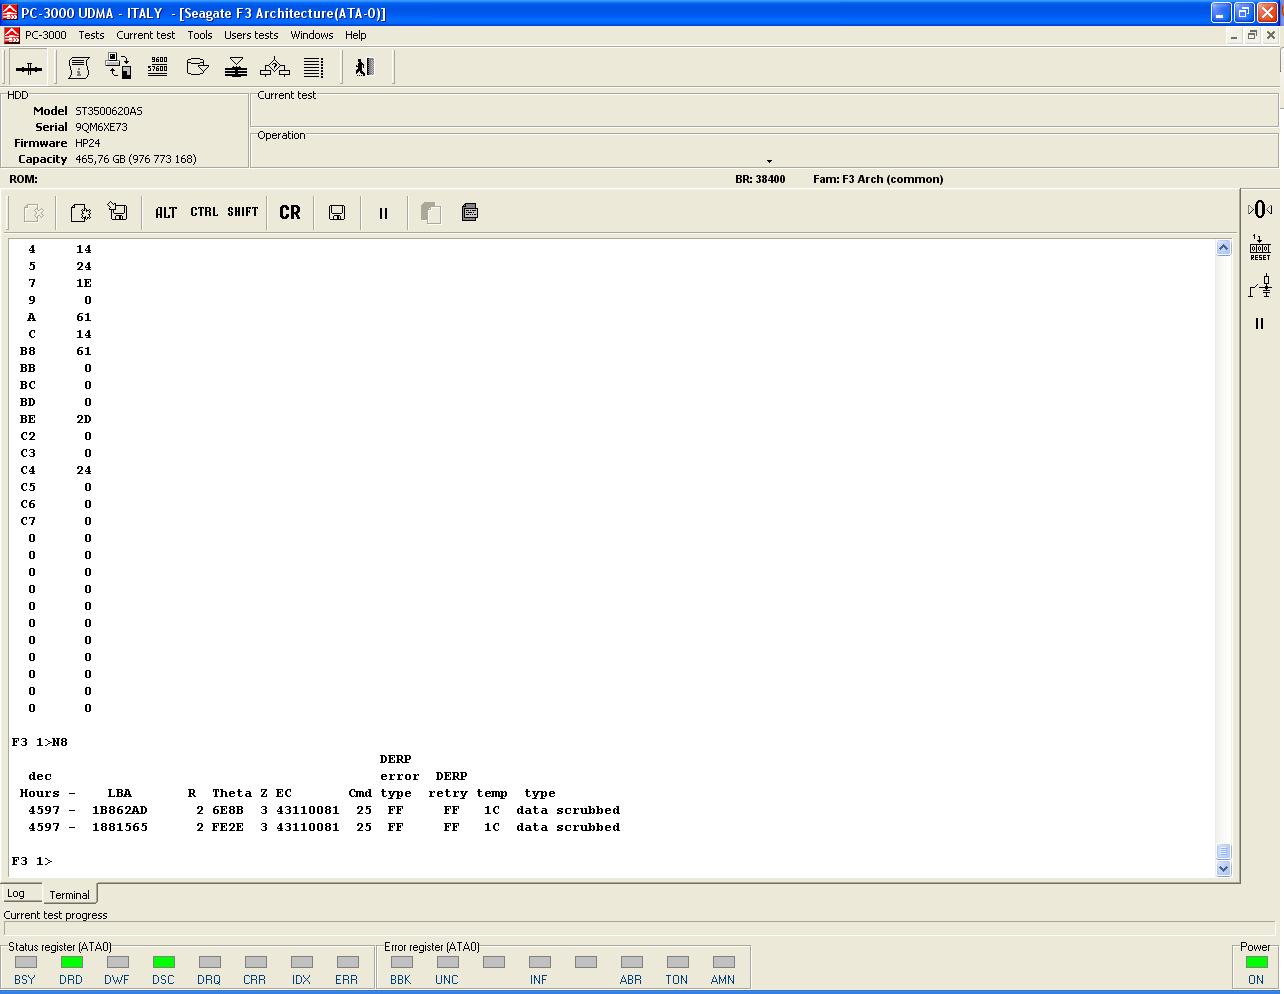Click the document with gear terminal icon

click(81, 212)
